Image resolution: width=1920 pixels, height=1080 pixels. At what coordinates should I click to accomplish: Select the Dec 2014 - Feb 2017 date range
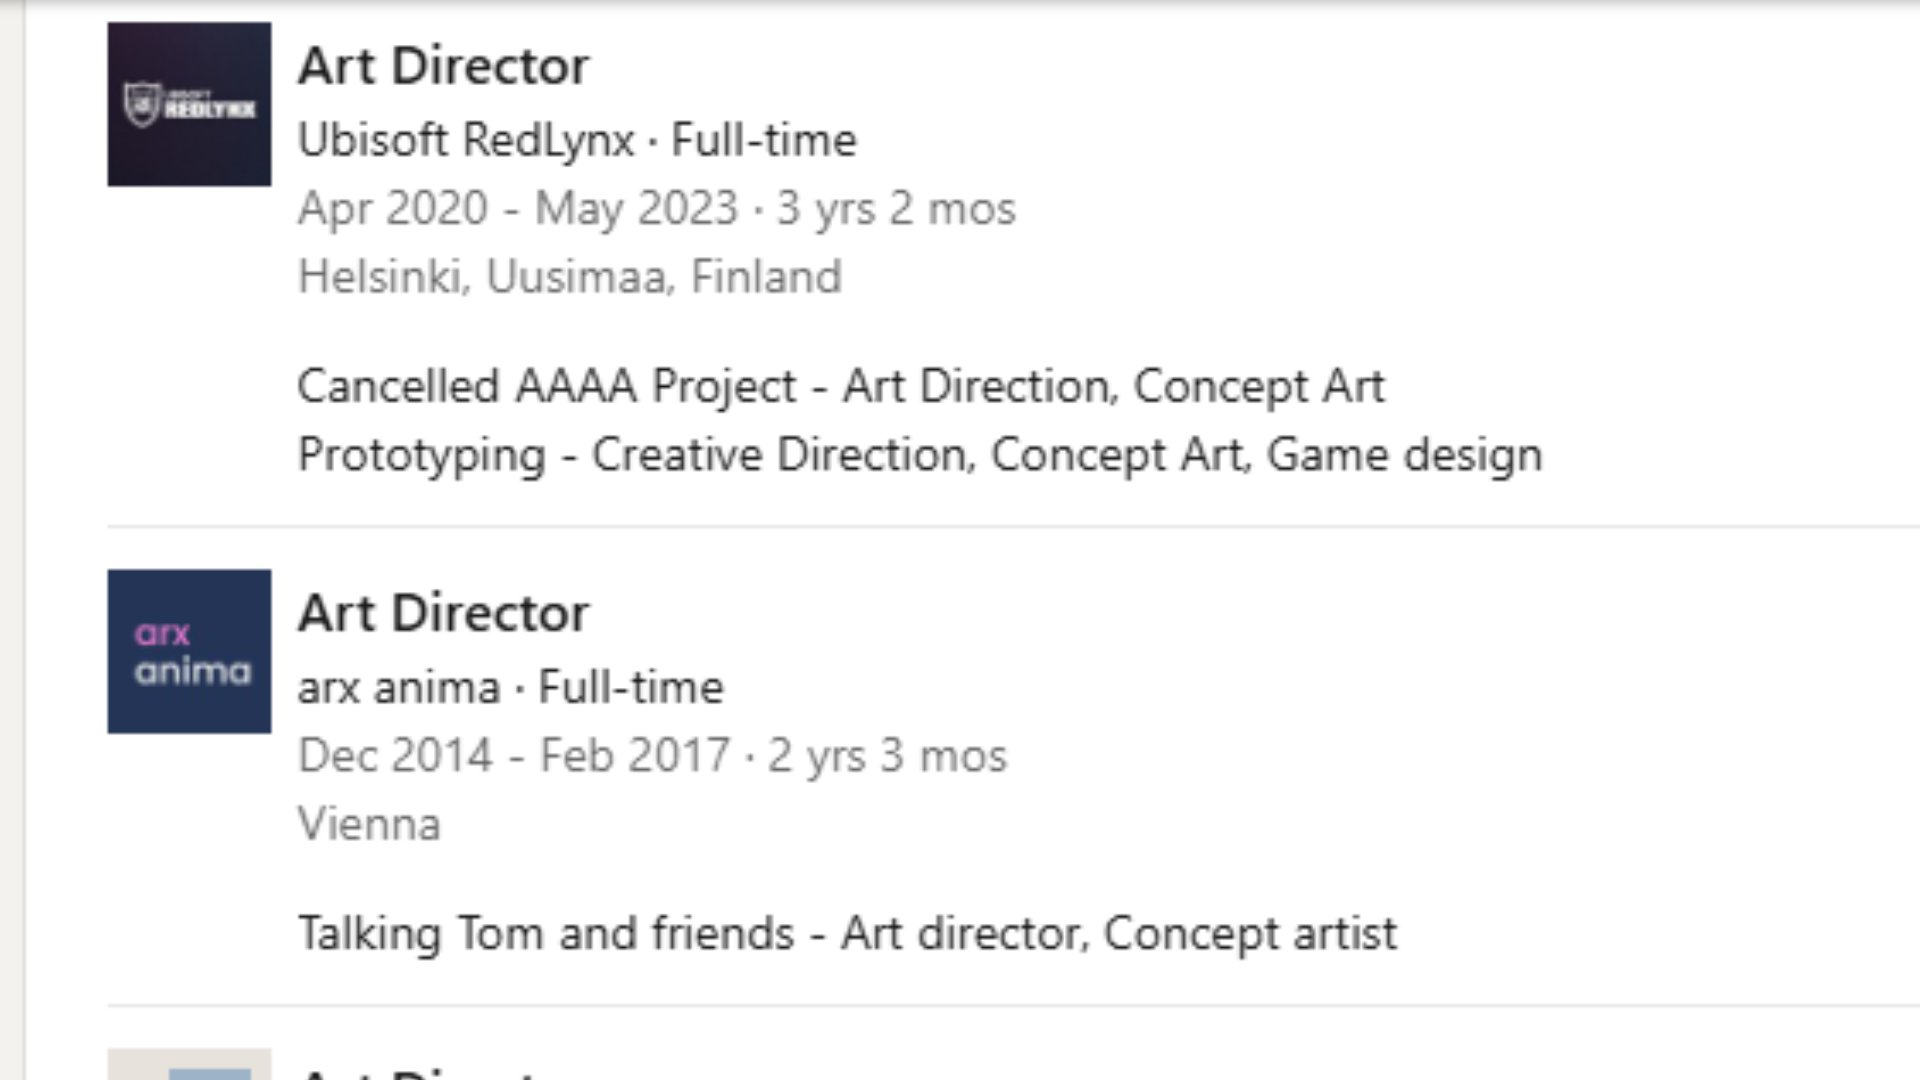tap(513, 756)
